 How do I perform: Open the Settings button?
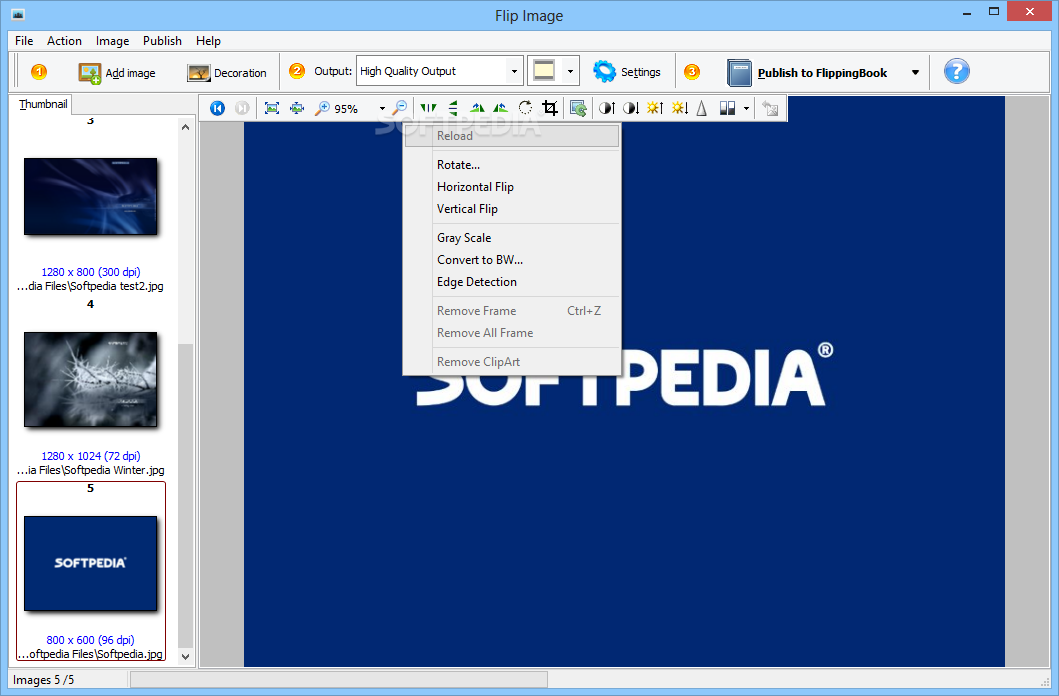coord(627,72)
